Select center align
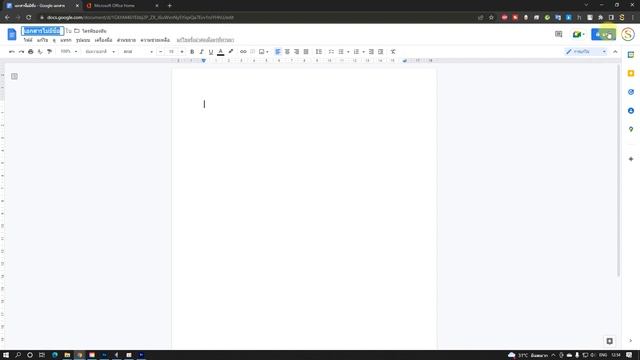The image size is (640, 360). click(287, 52)
